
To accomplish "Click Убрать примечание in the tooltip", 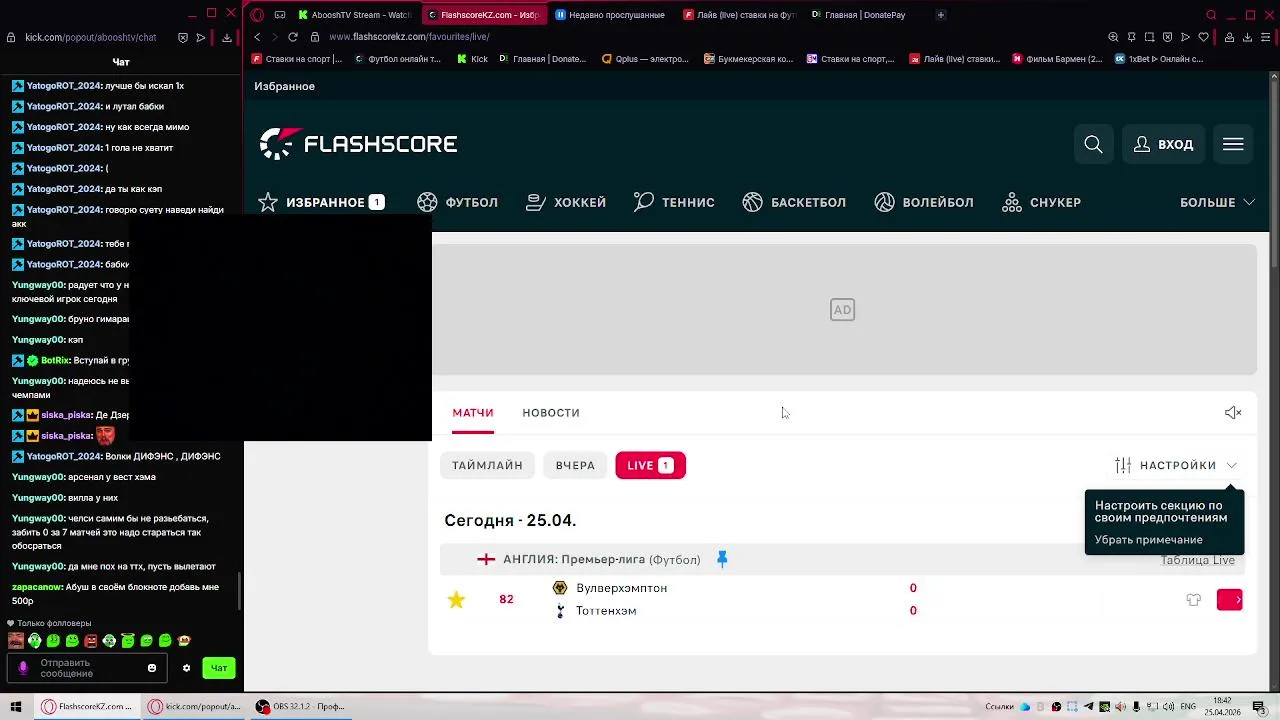I will pyautogui.click(x=1148, y=540).
